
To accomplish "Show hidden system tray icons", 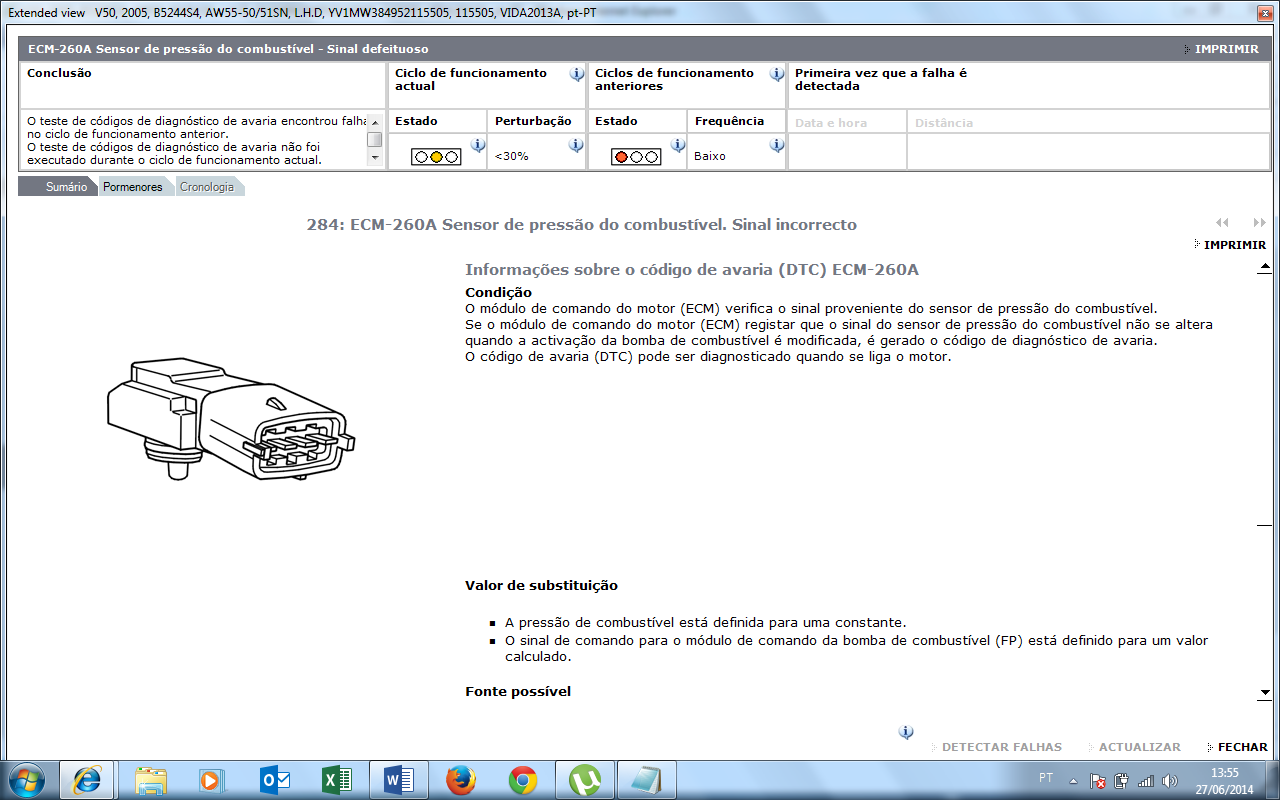I will point(1074,780).
